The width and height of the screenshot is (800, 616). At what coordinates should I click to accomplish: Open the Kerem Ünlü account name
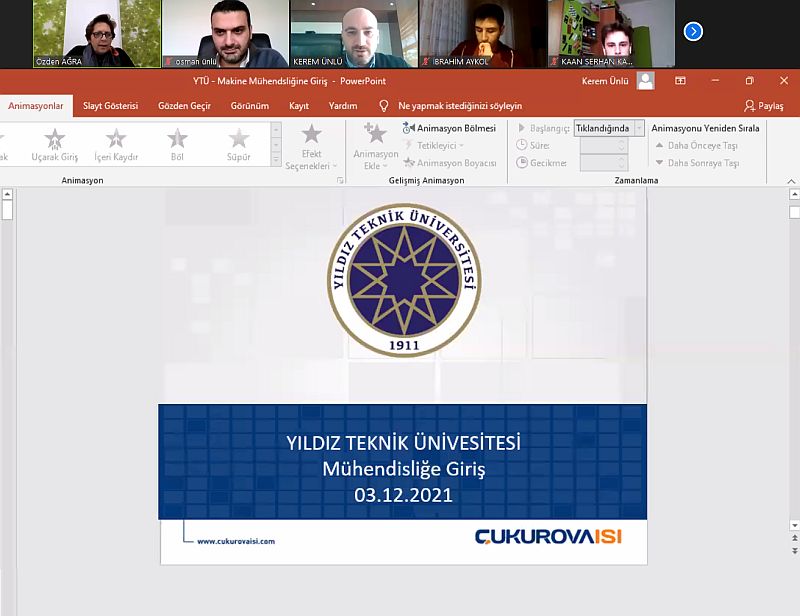point(605,81)
